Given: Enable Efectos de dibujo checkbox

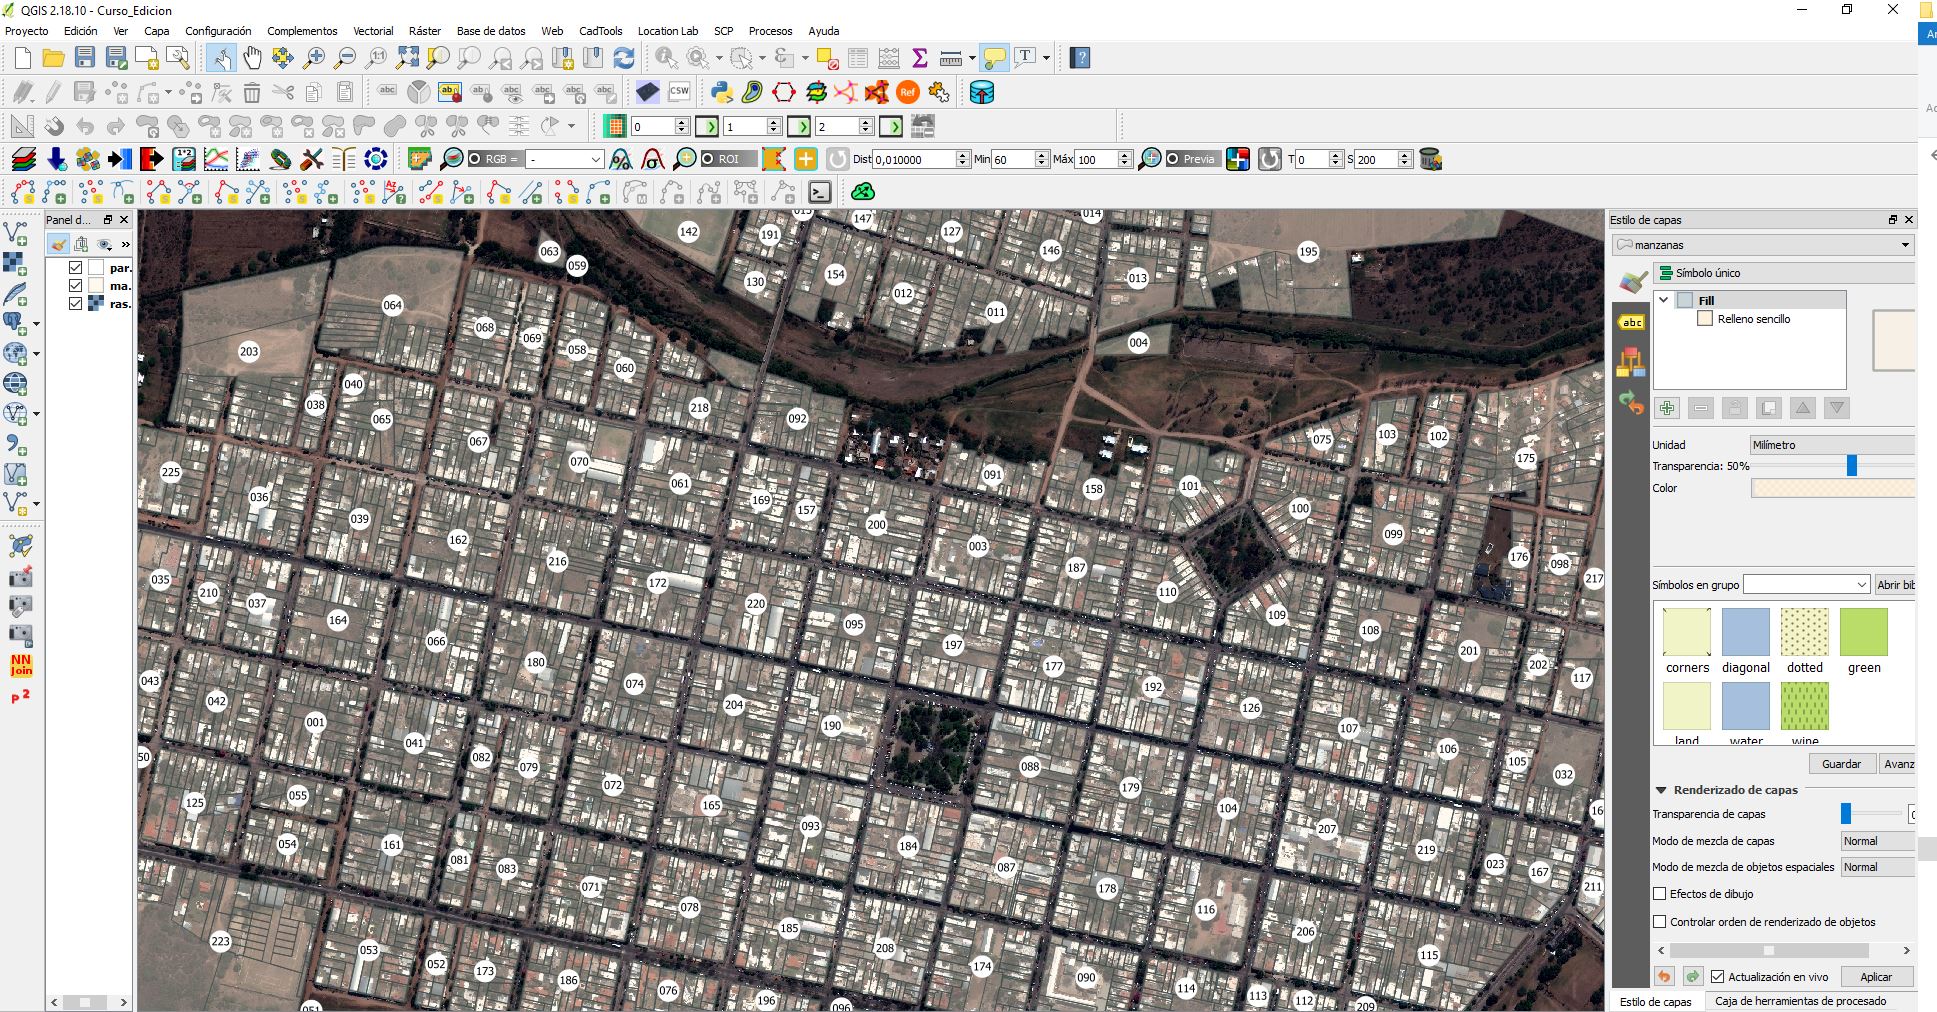Looking at the screenshot, I should point(1660,894).
